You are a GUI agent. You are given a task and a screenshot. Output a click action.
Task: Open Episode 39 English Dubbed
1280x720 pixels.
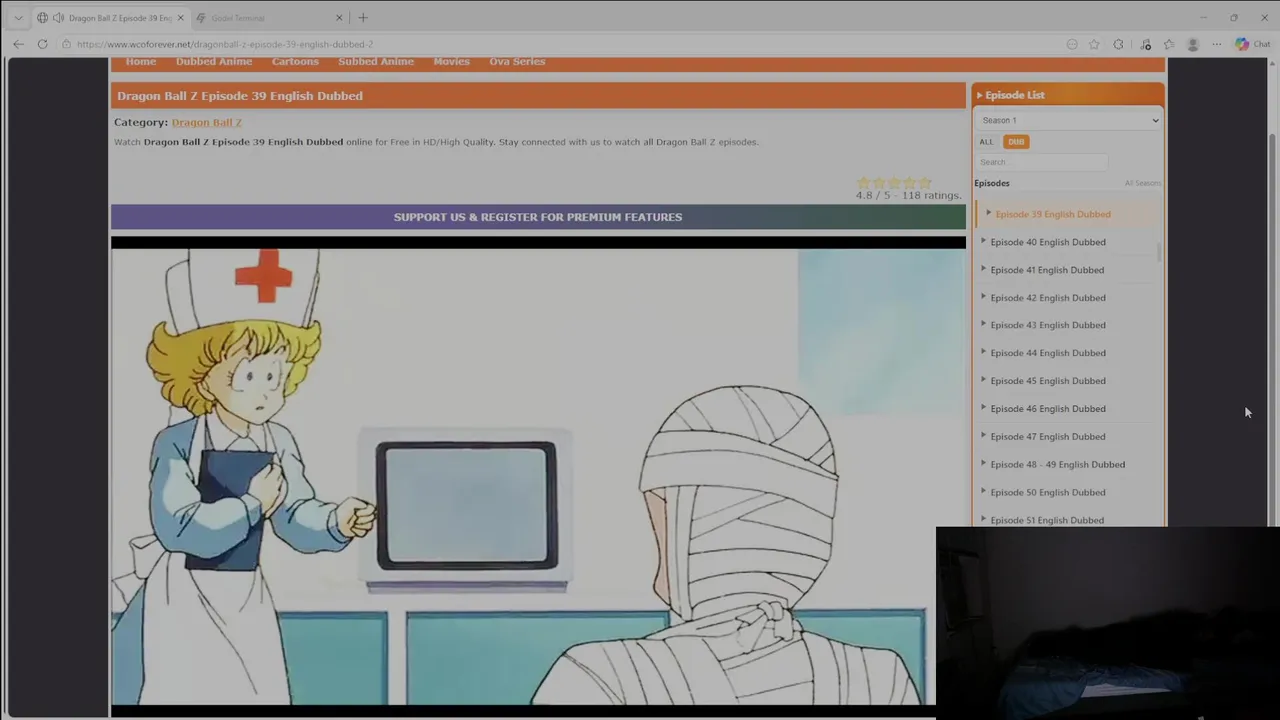[1052, 214]
